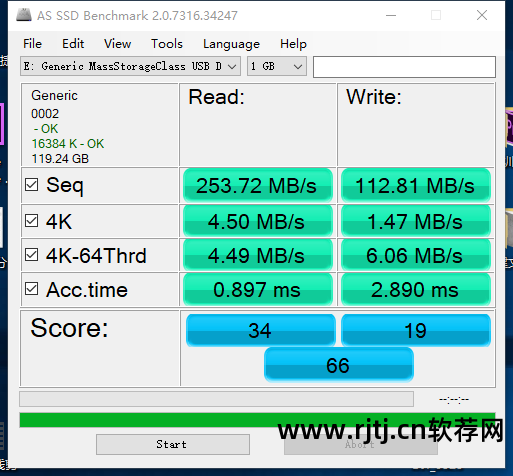Image resolution: width=513 pixels, height=476 pixels.
Task: Uncheck the Acc.time test checkbox
Action: pyautogui.click(x=32, y=289)
